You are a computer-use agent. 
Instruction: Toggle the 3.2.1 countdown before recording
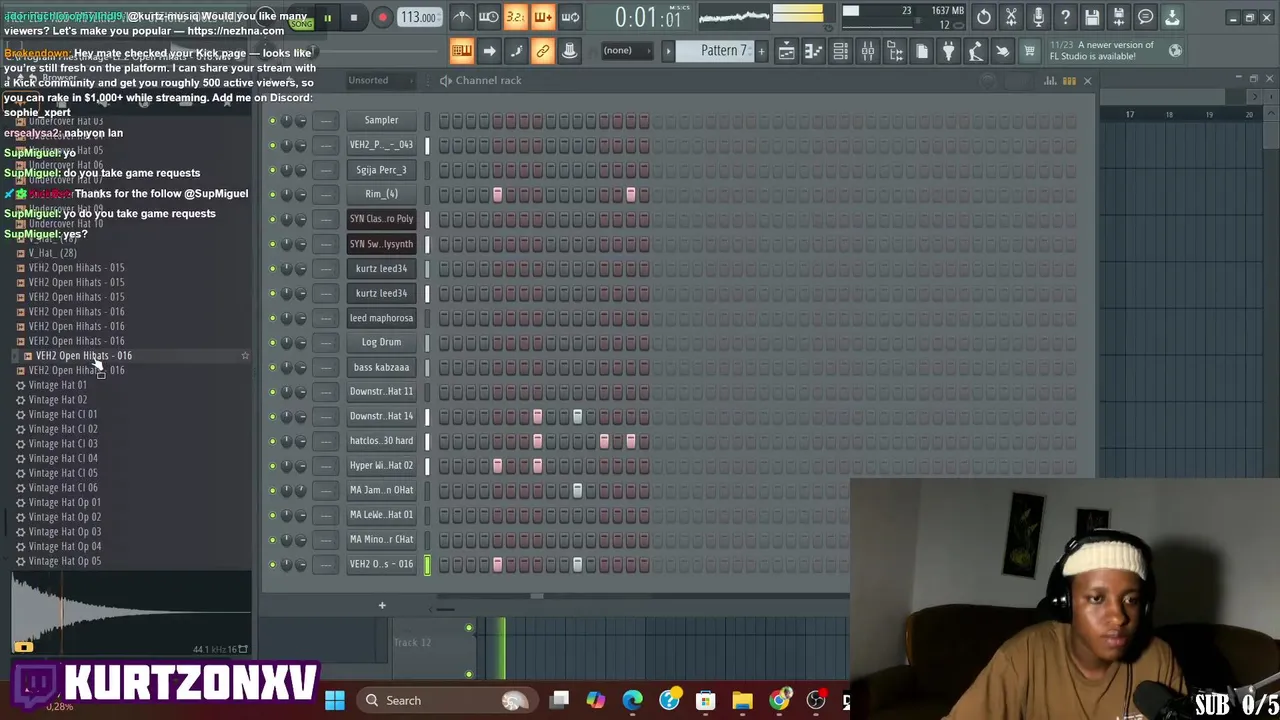point(515,16)
